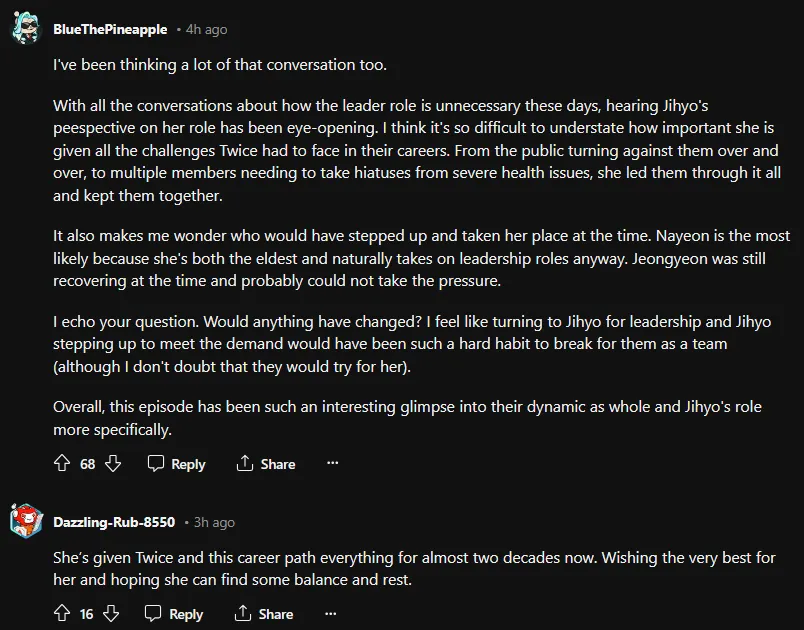Click BlueThePineapple's avatar image

25,29
